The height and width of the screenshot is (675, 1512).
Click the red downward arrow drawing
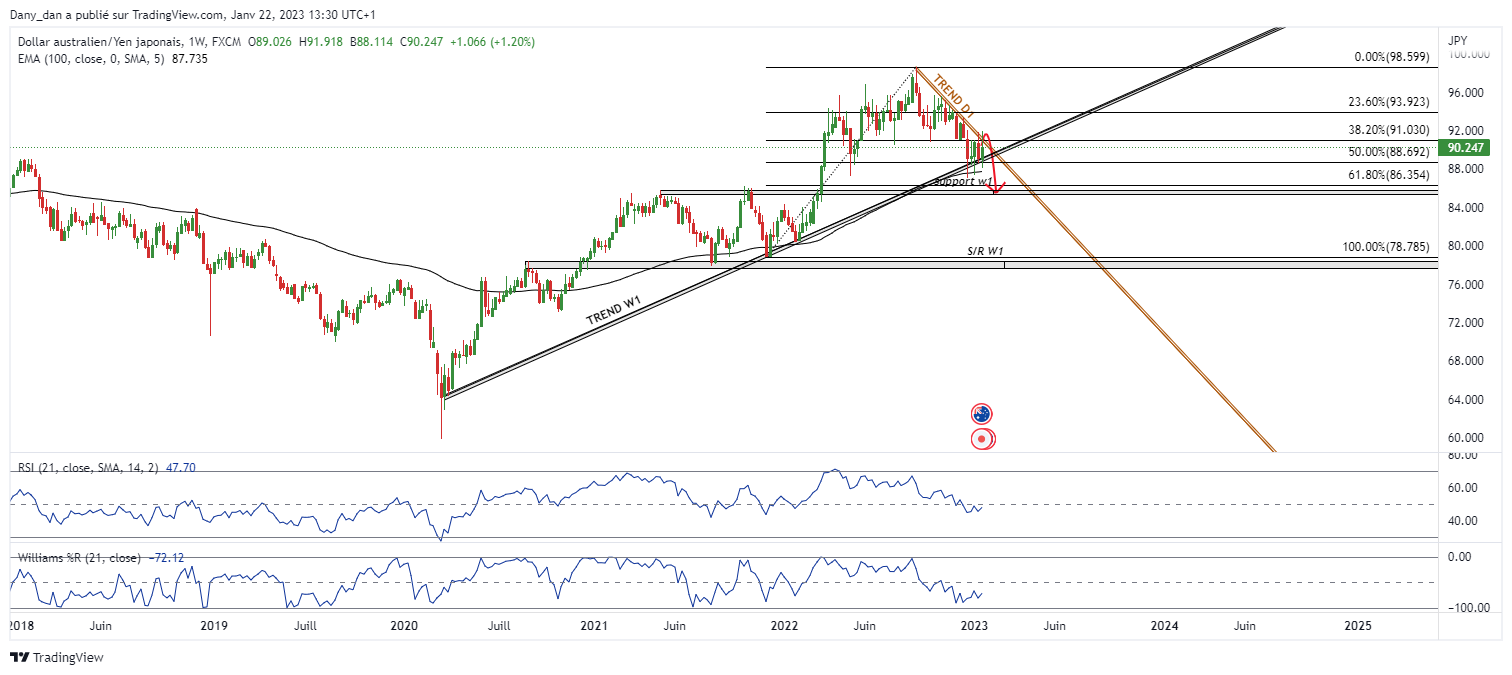point(993,170)
